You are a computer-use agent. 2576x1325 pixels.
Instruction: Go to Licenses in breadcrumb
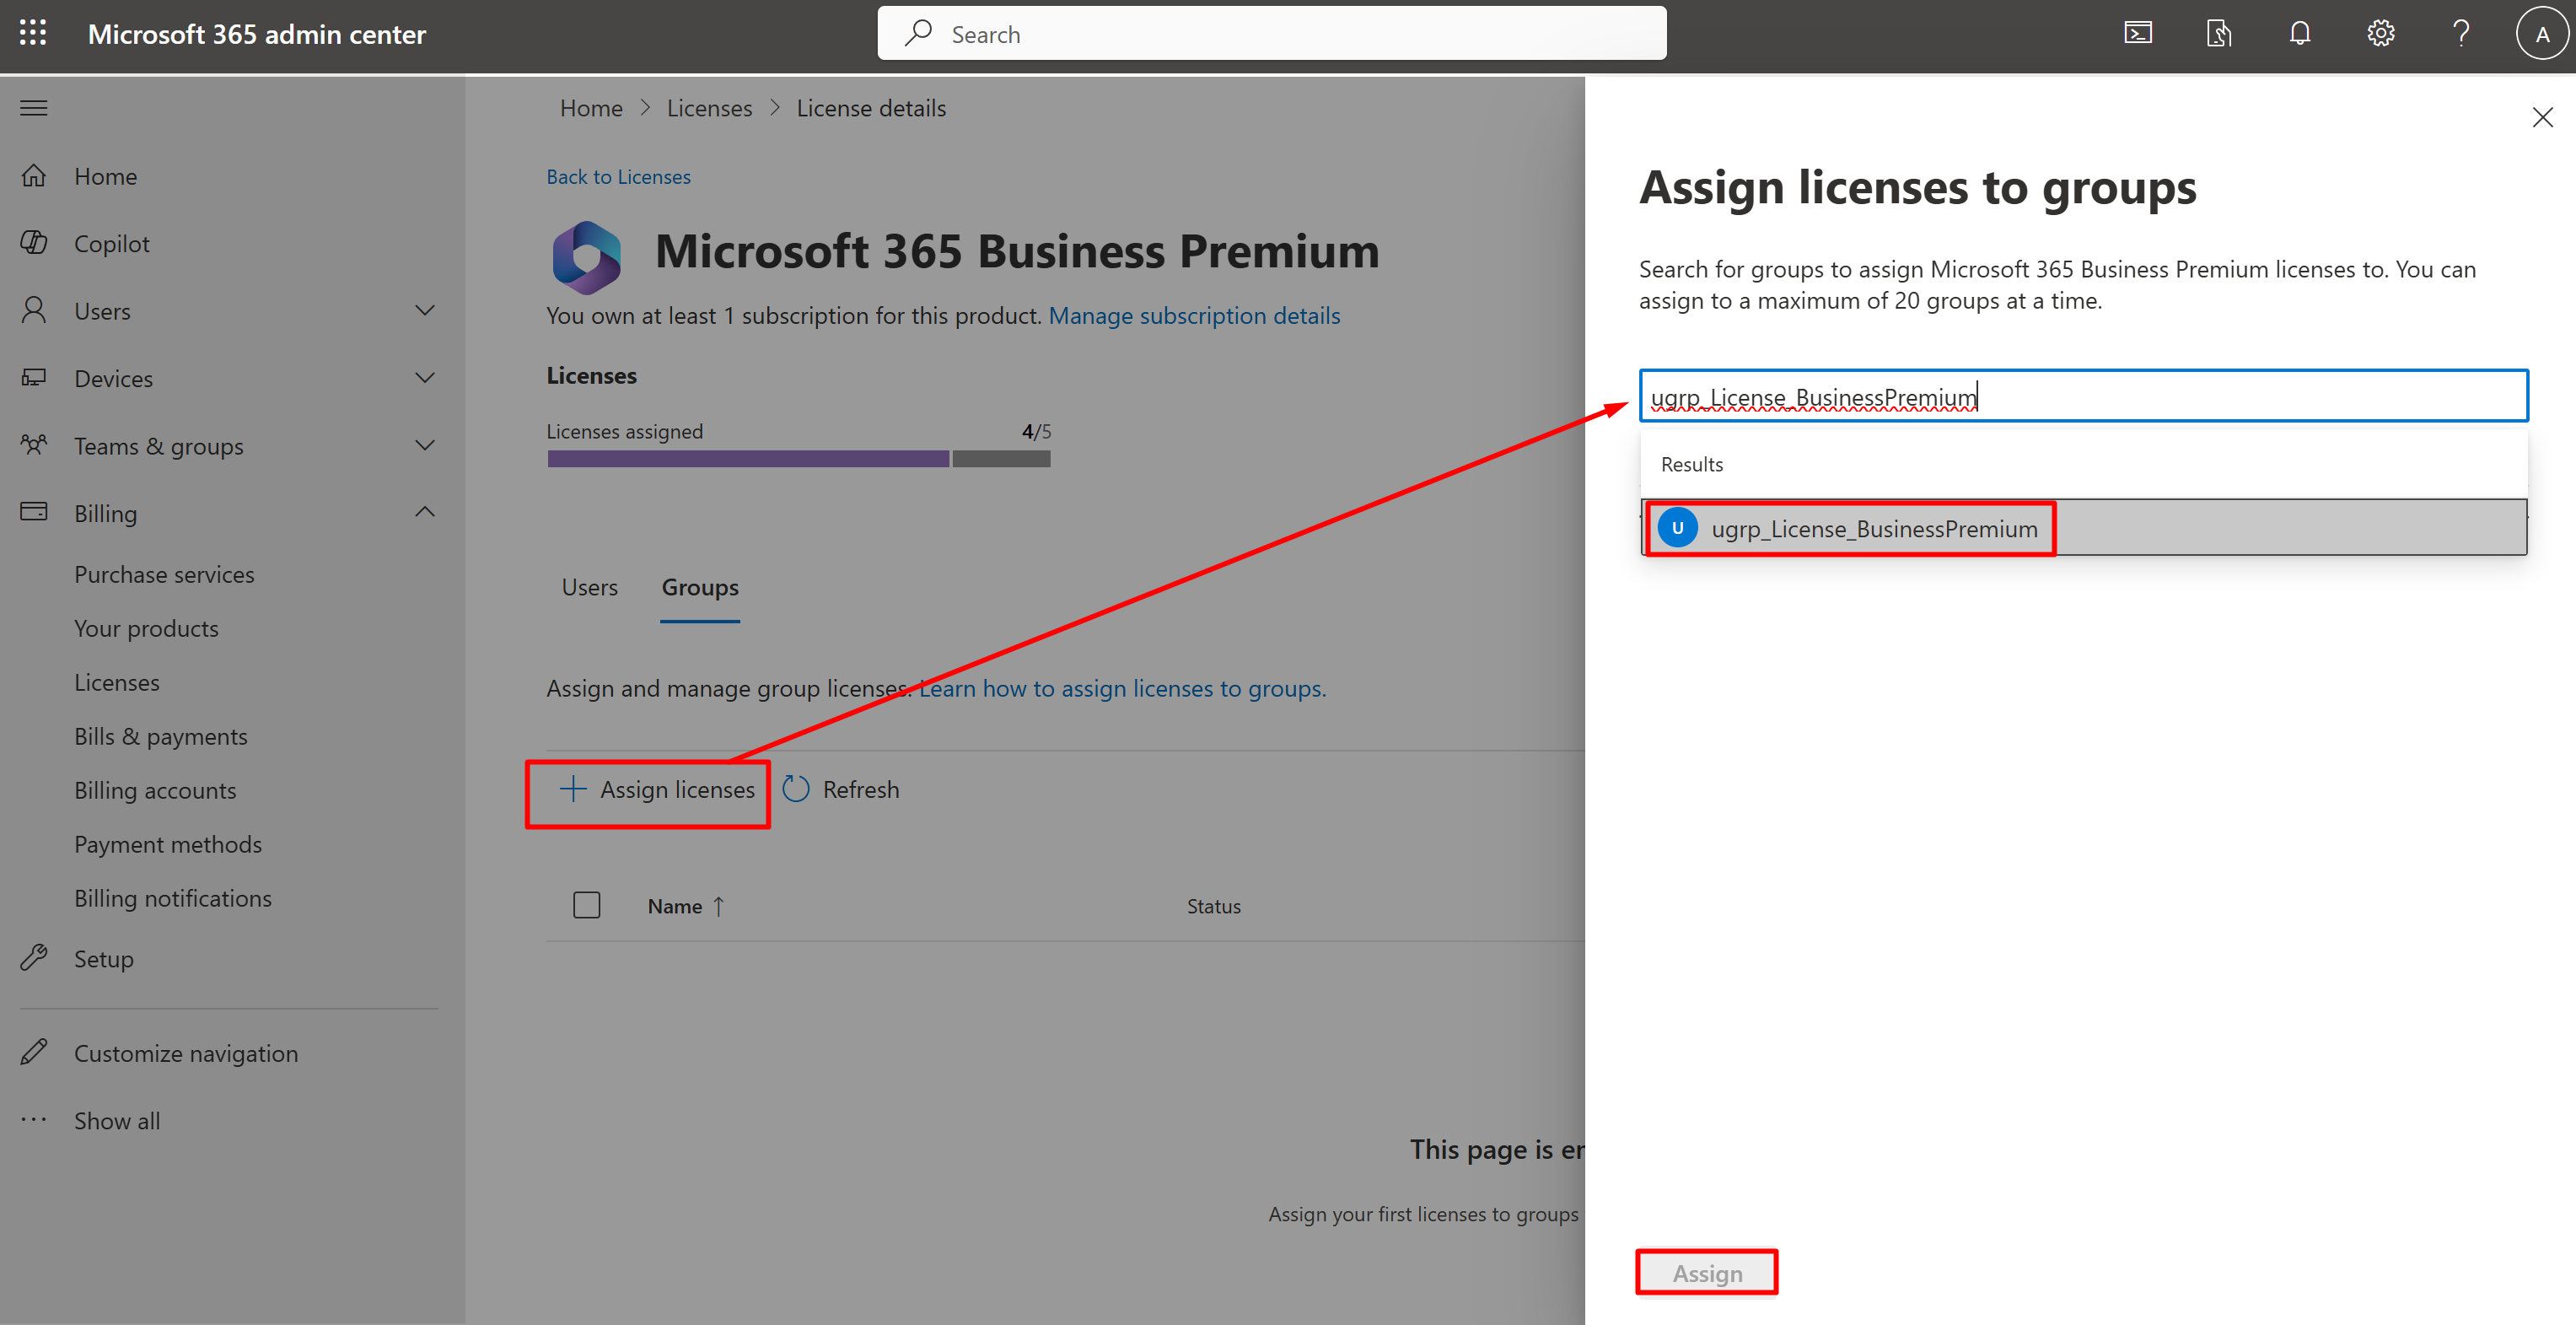coord(709,108)
